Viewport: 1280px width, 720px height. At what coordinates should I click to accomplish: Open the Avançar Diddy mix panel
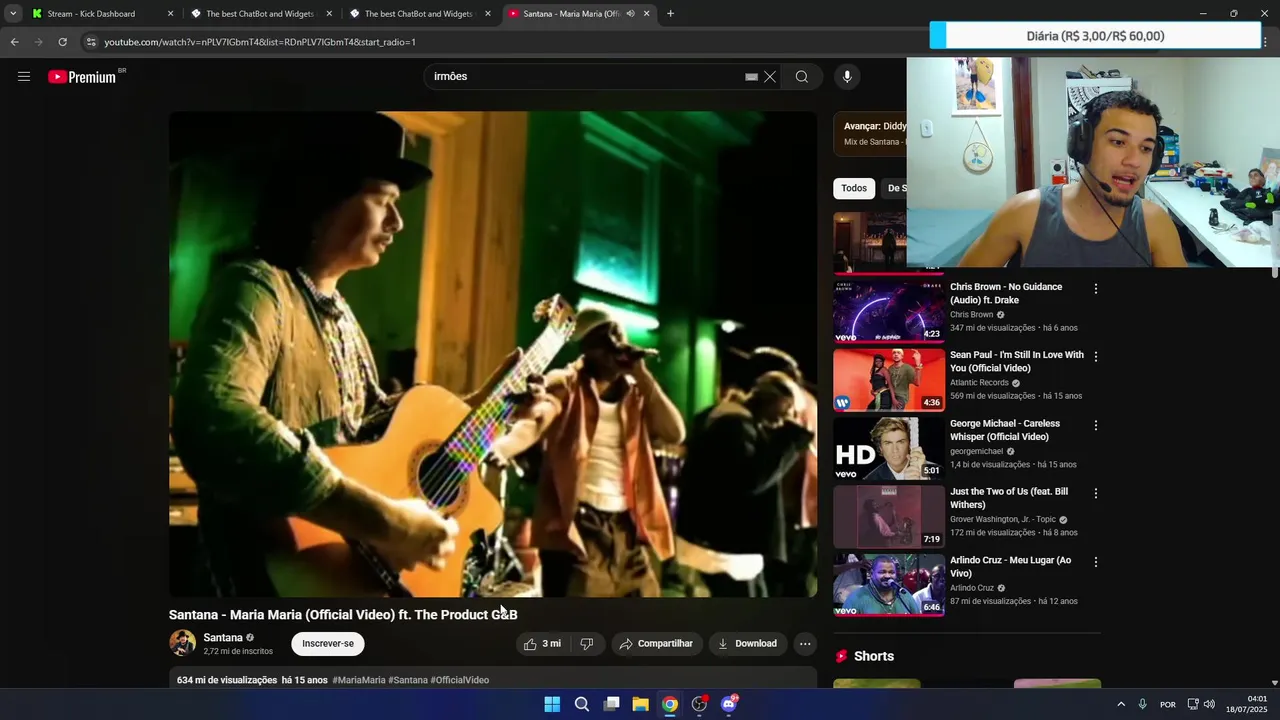870,134
